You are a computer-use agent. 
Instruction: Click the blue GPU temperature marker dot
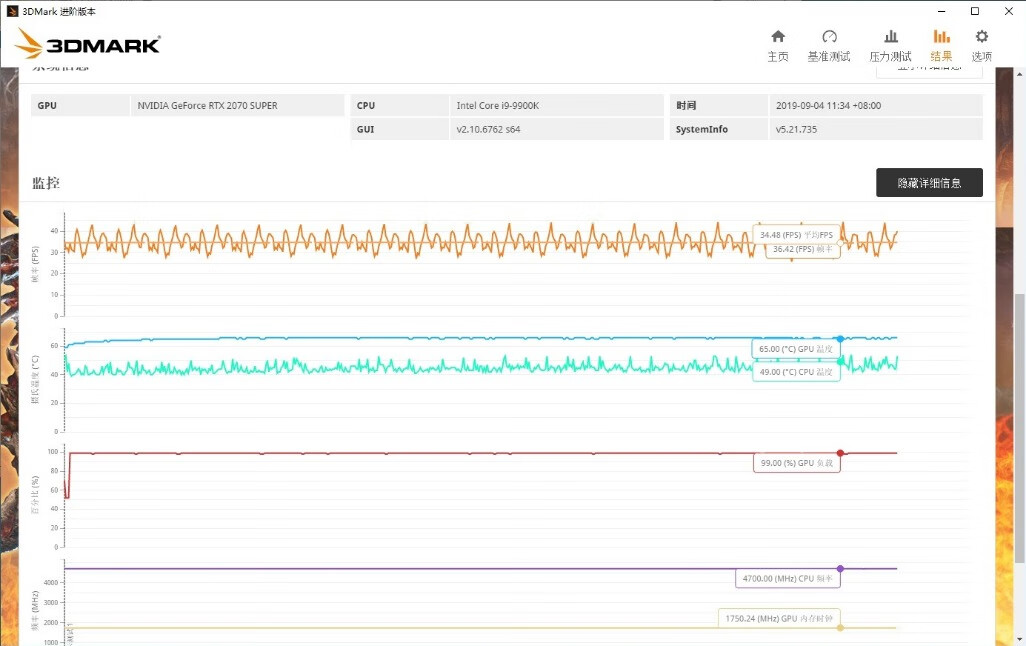[x=840, y=339]
